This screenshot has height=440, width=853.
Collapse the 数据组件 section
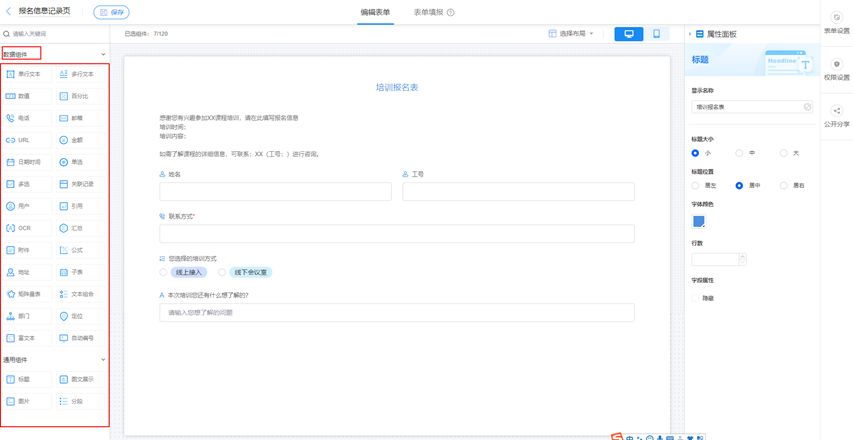point(103,54)
